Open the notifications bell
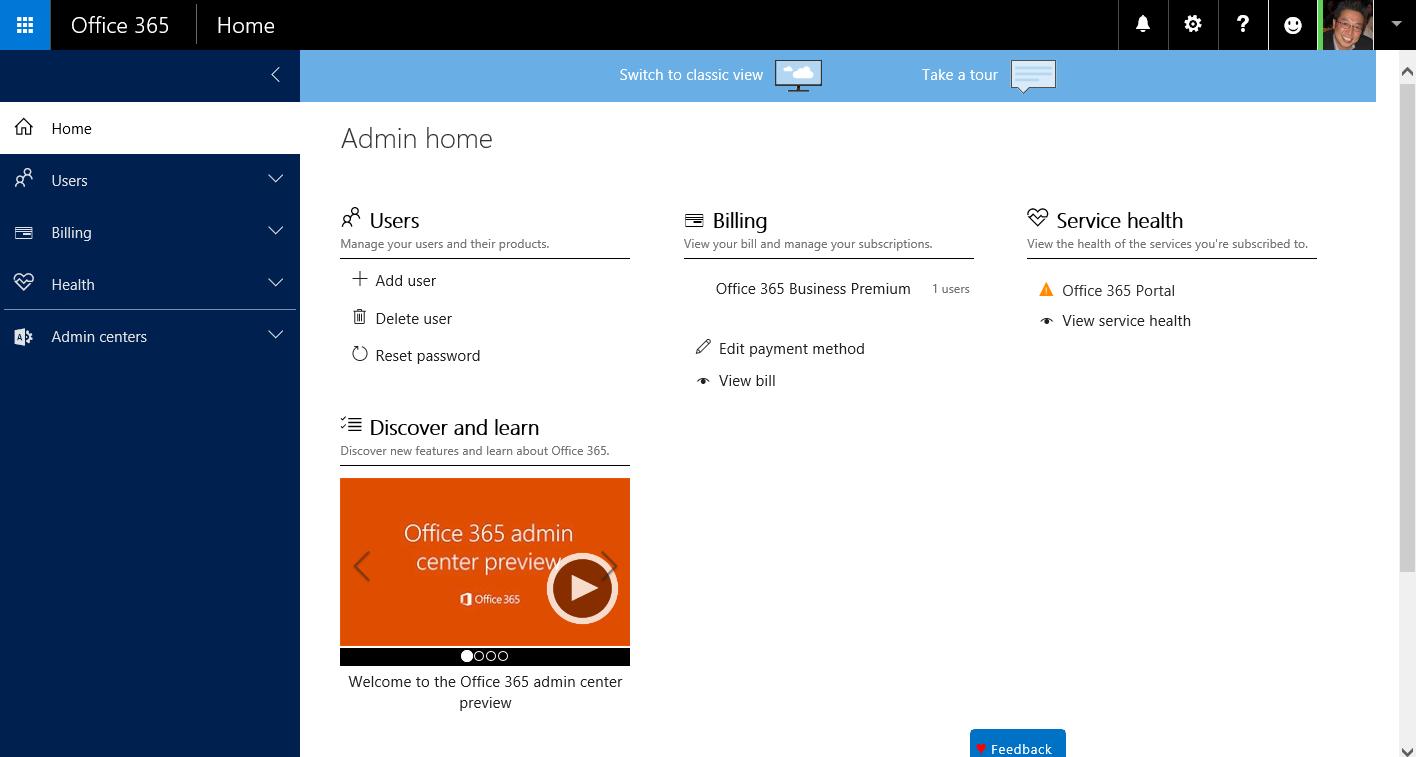Image resolution: width=1416 pixels, height=757 pixels. [x=1143, y=25]
